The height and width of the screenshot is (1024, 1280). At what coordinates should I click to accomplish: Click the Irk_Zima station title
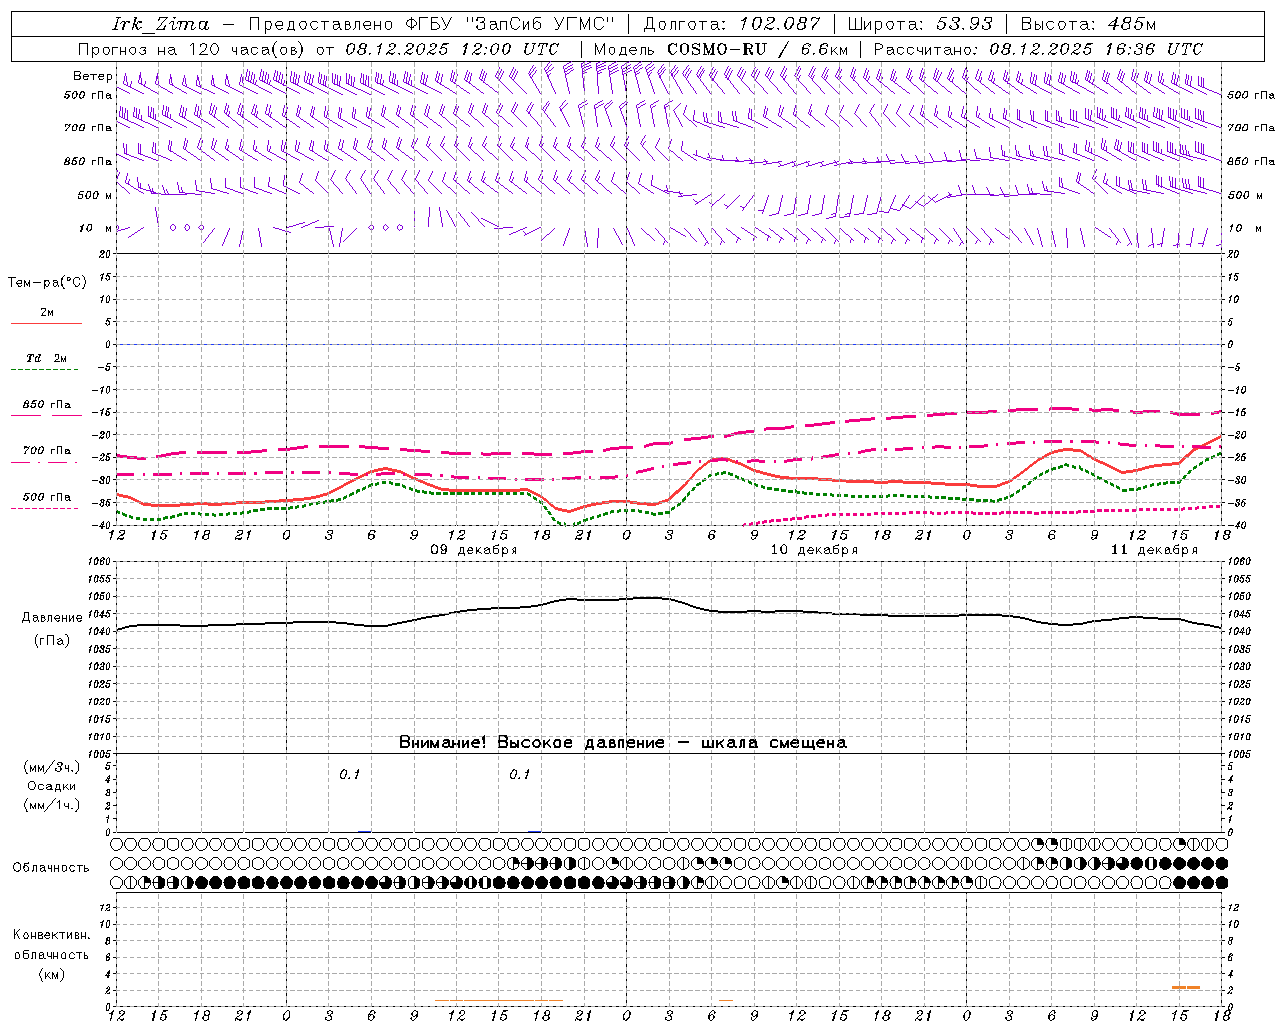click(161, 24)
